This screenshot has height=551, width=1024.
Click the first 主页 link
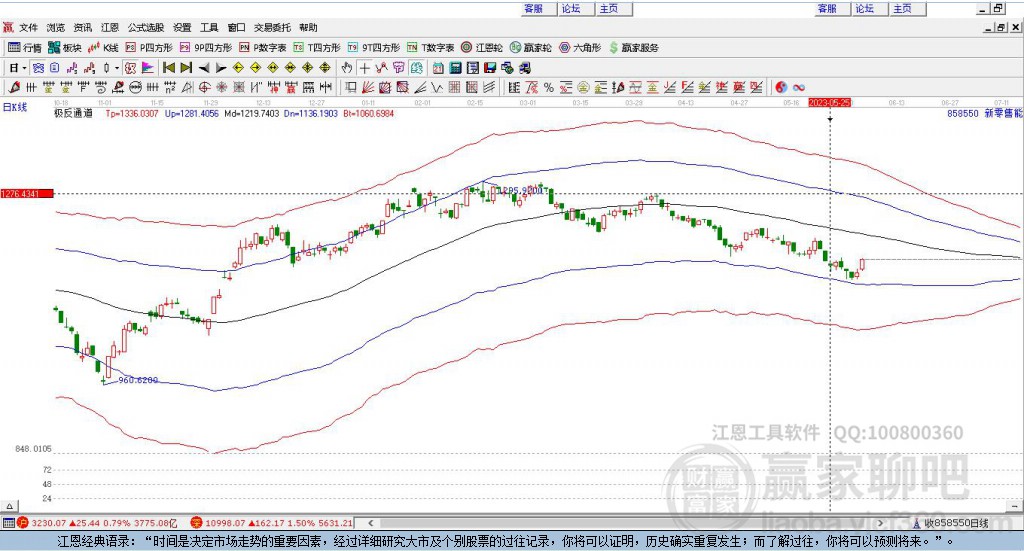(609, 8)
